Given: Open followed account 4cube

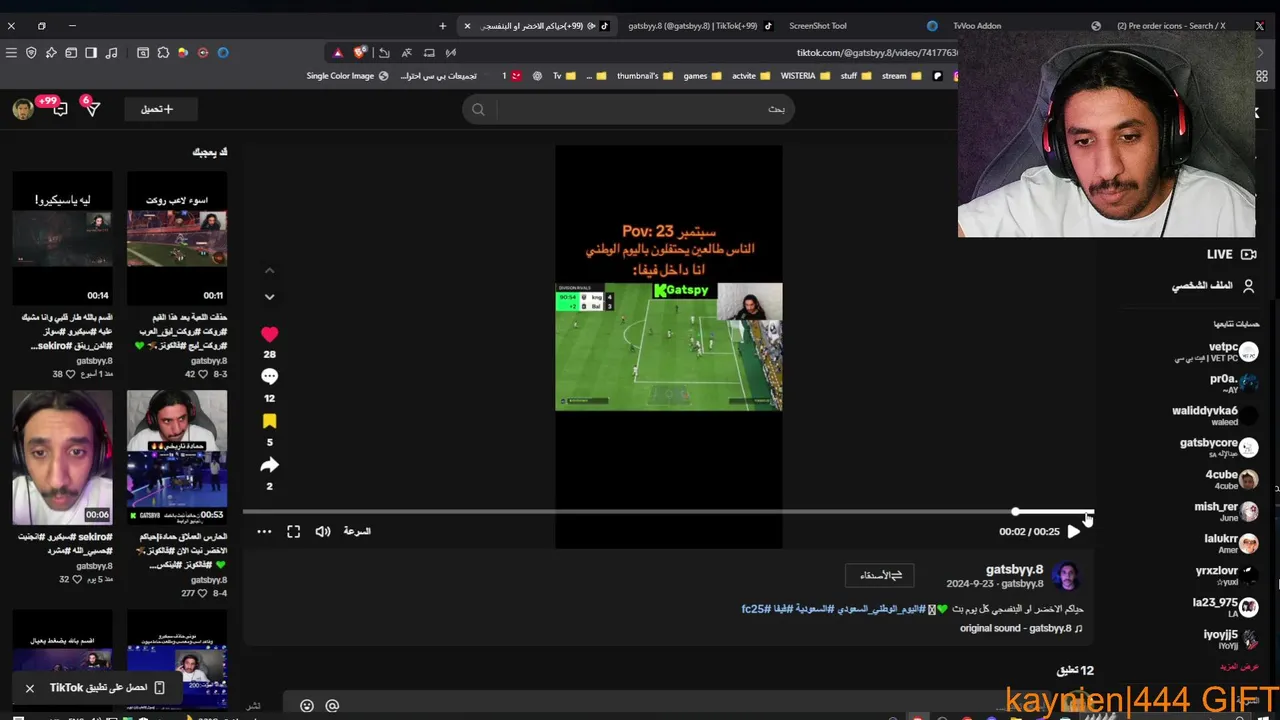Looking at the screenshot, I should click(x=1231, y=480).
